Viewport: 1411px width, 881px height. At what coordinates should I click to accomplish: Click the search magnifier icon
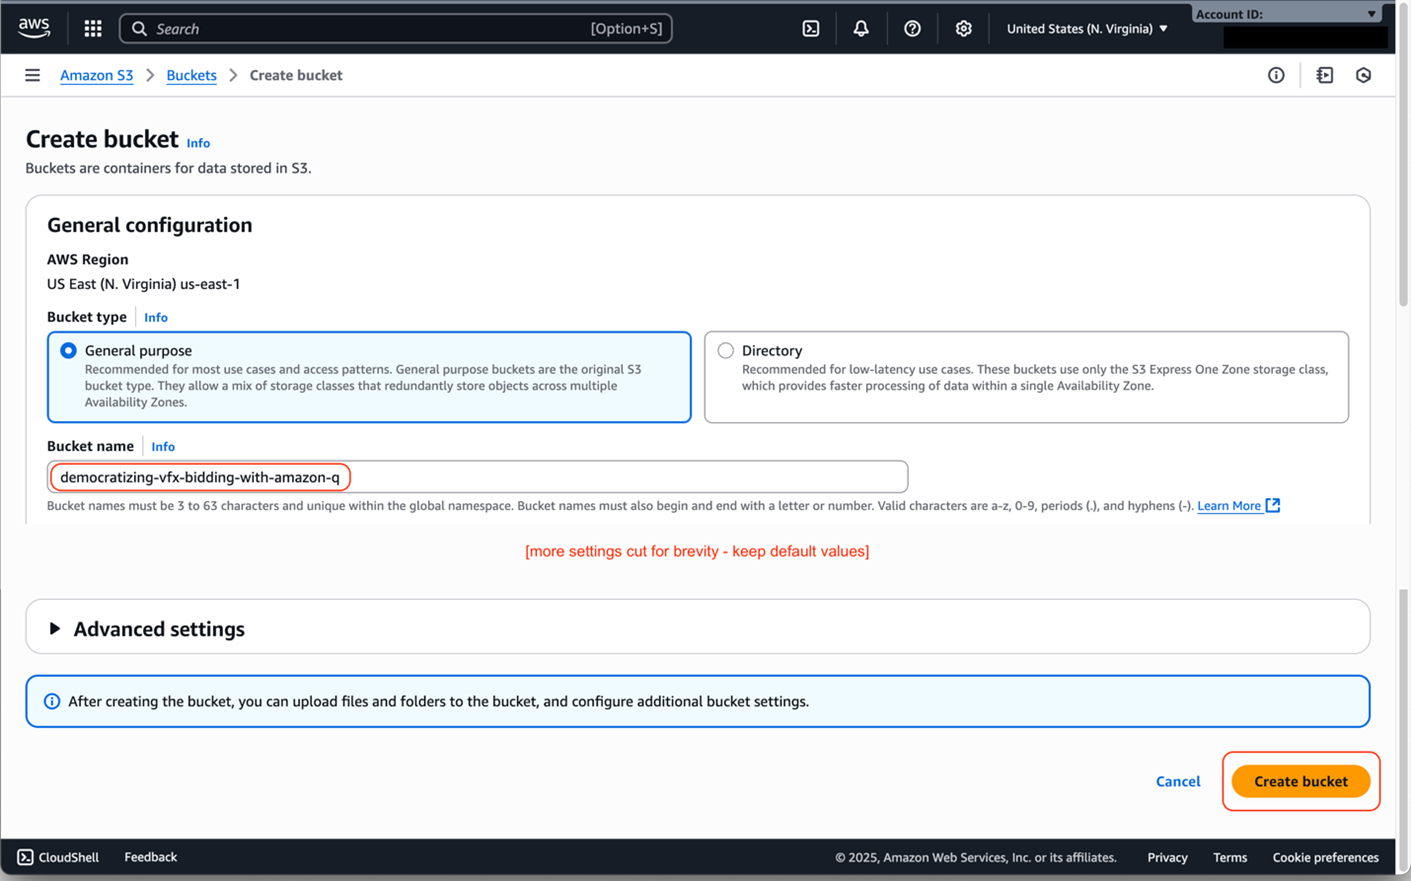(139, 29)
